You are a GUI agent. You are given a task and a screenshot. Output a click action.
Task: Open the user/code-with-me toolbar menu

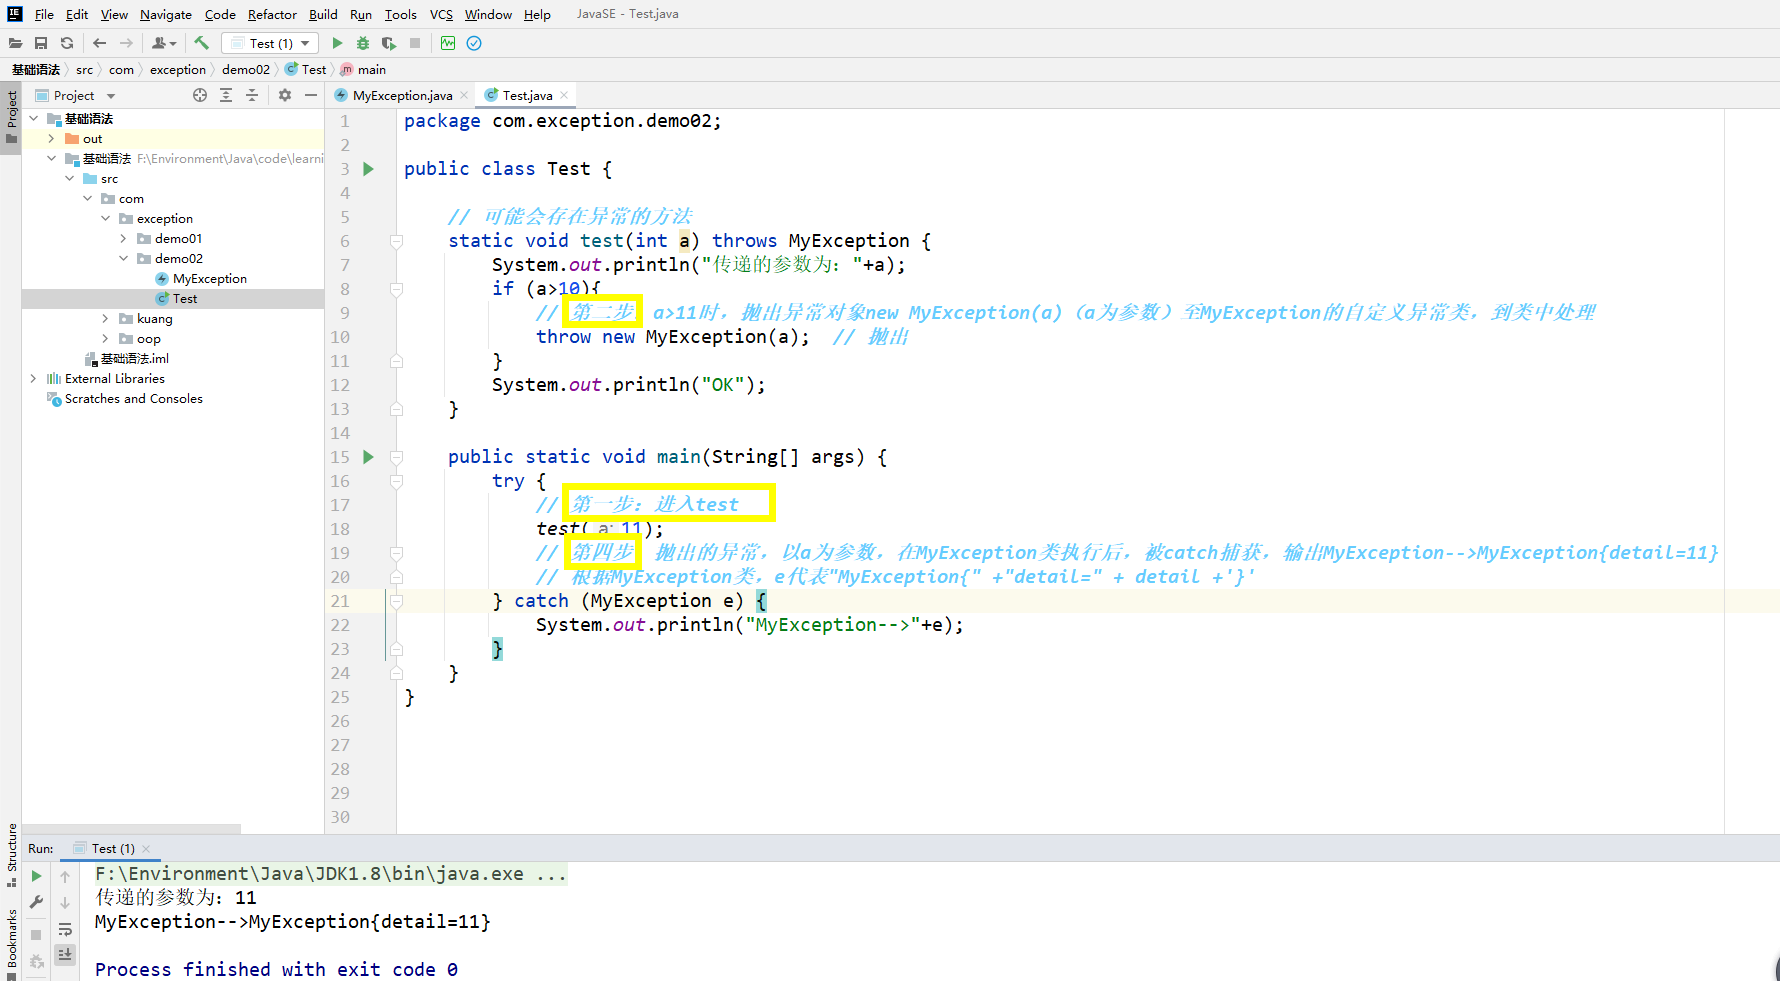(164, 43)
